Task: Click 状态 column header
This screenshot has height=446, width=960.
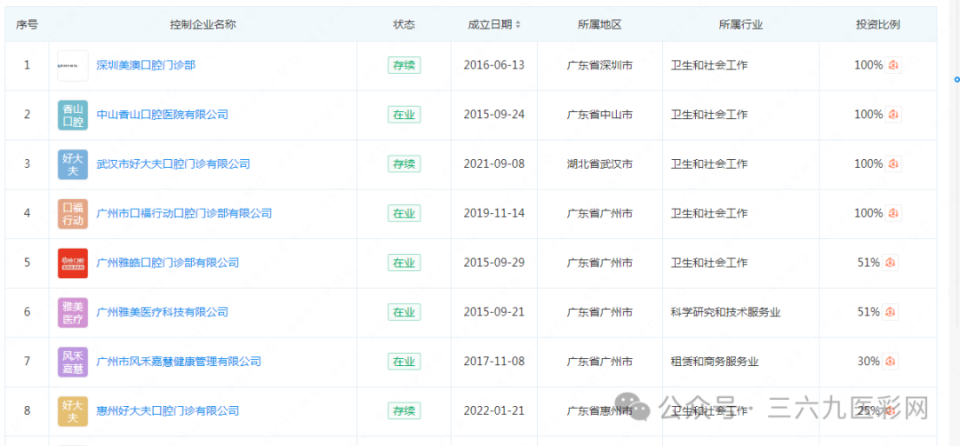Action: [x=404, y=25]
